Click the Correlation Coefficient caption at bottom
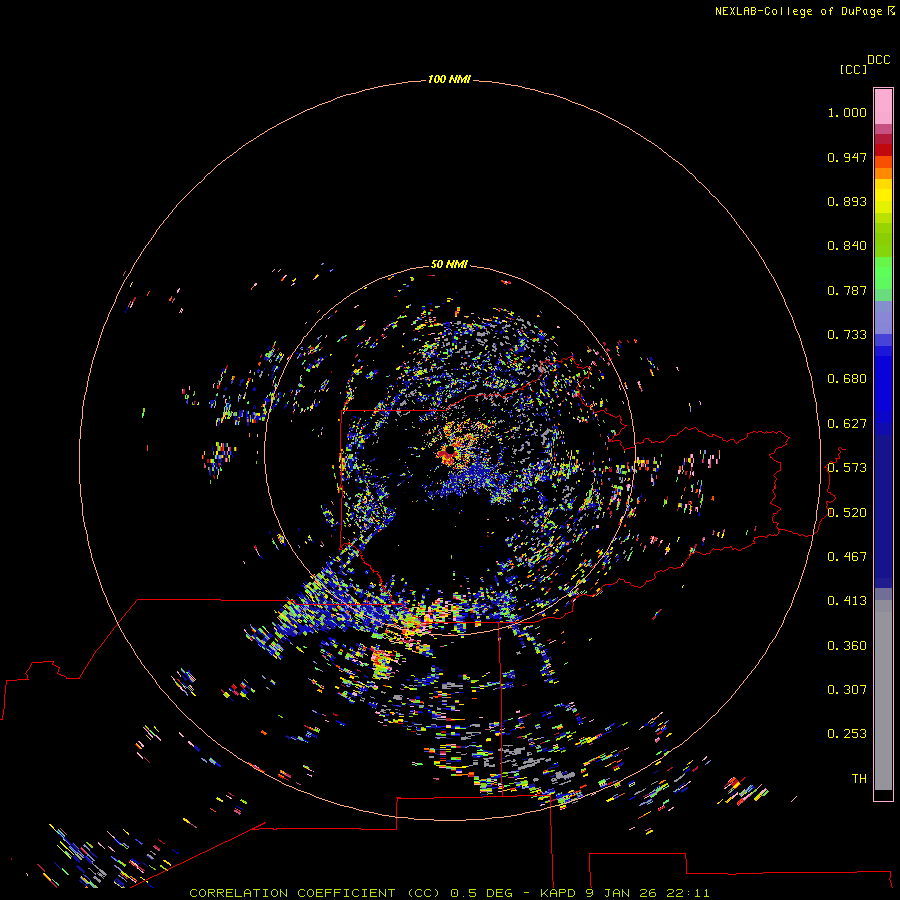Image resolution: width=900 pixels, height=900 pixels. 449,893
